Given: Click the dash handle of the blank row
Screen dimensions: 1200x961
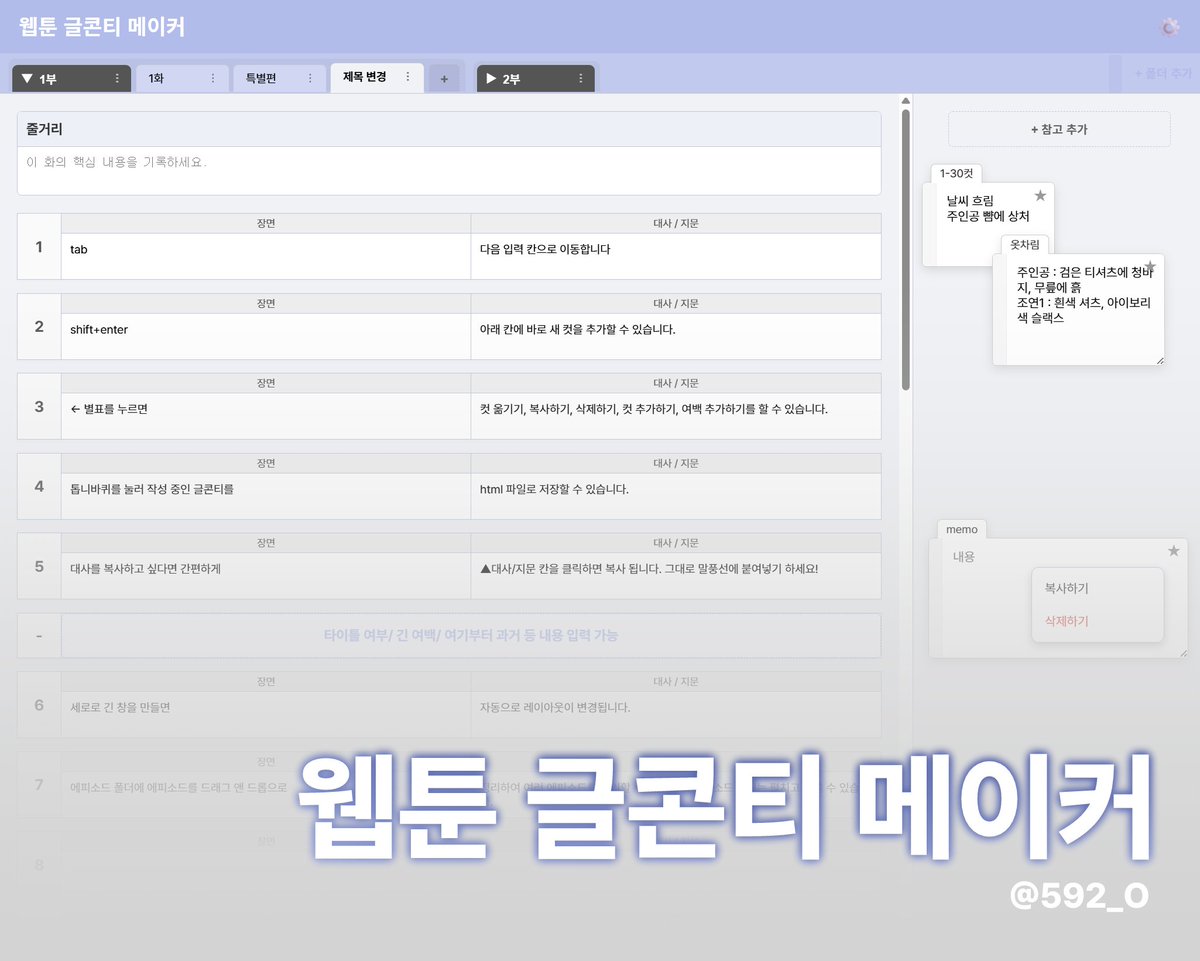Looking at the screenshot, I should pyautogui.click(x=39, y=635).
